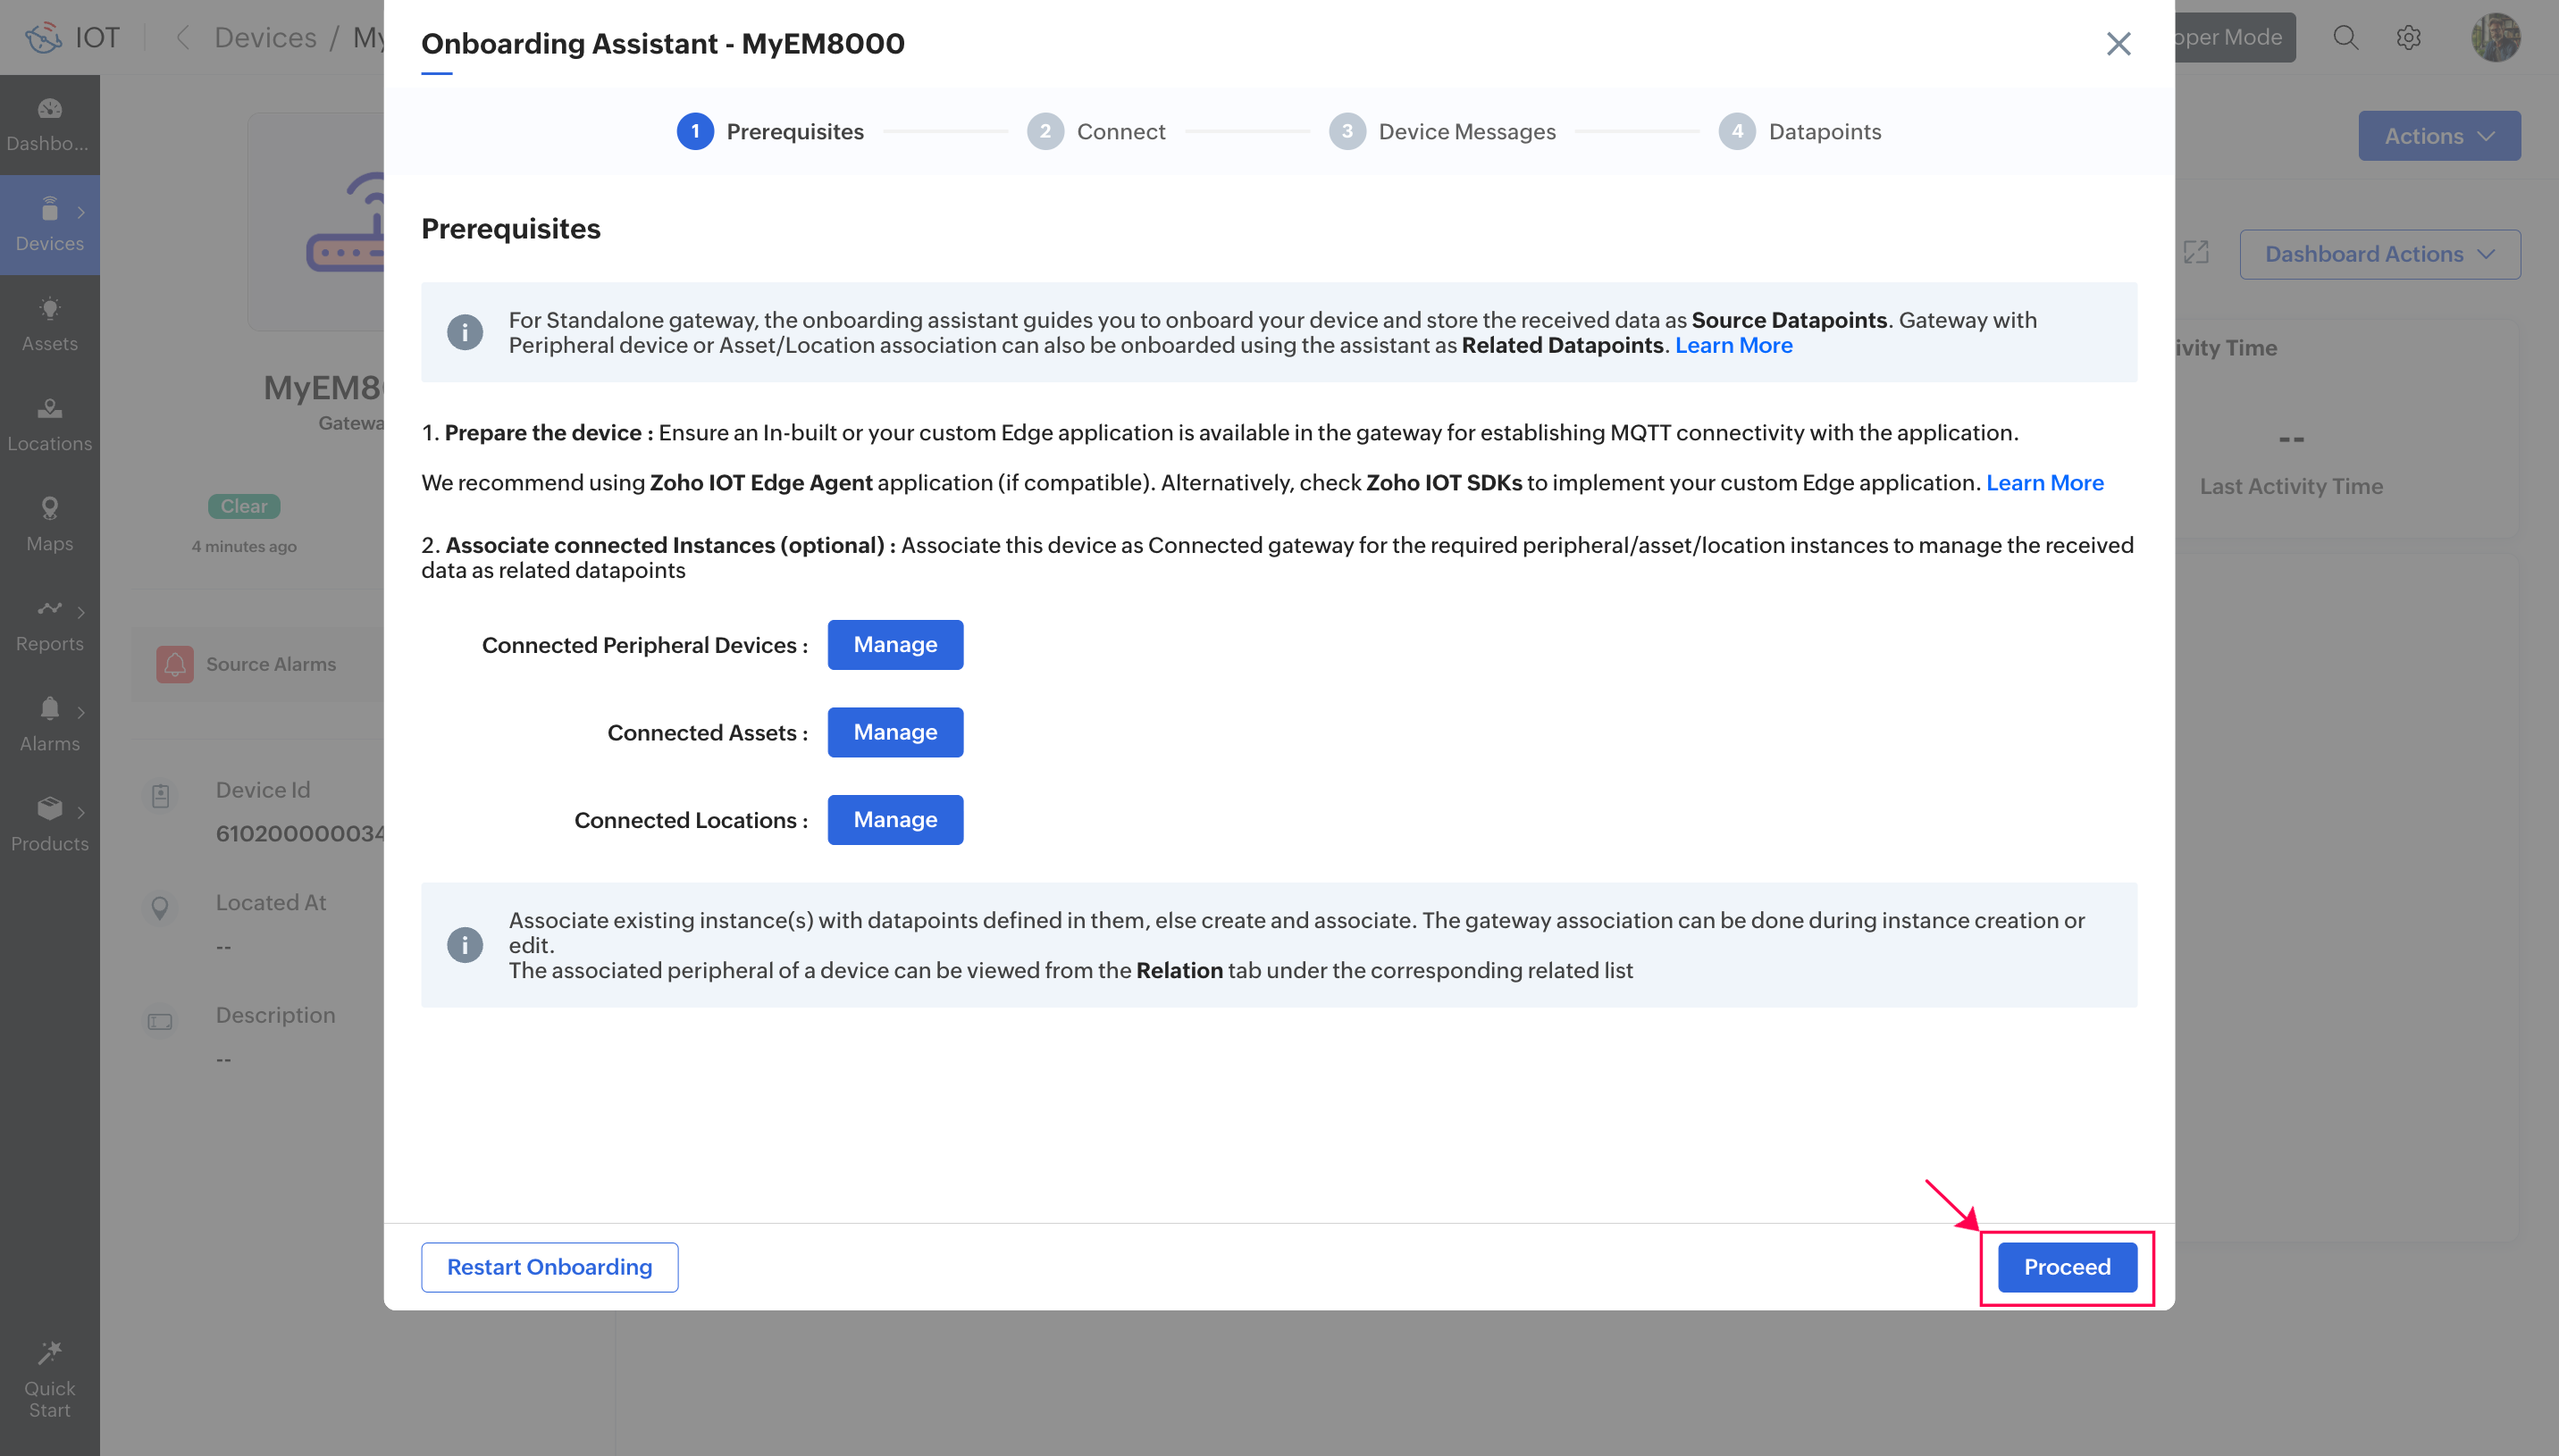The width and height of the screenshot is (2559, 1456).
Task: Open the Dashboard Actions dropdown
Action: 2379,254
